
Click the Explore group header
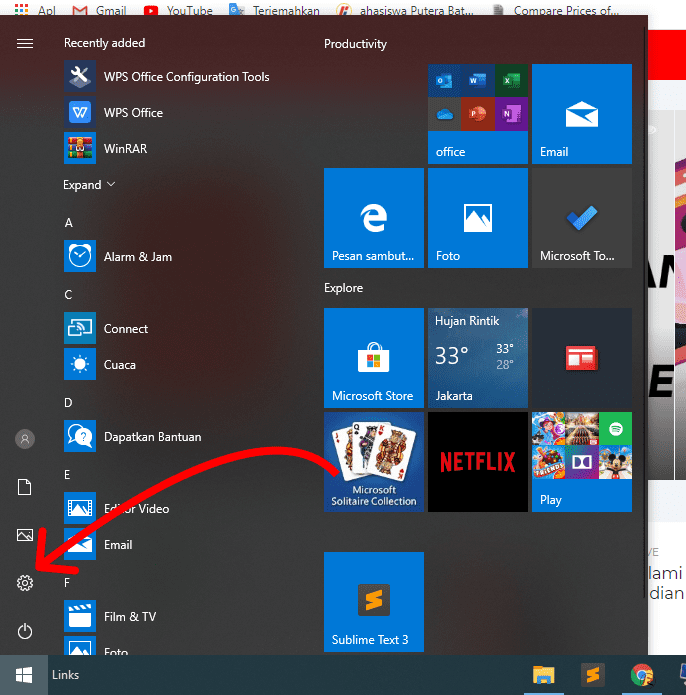[343, 288]
